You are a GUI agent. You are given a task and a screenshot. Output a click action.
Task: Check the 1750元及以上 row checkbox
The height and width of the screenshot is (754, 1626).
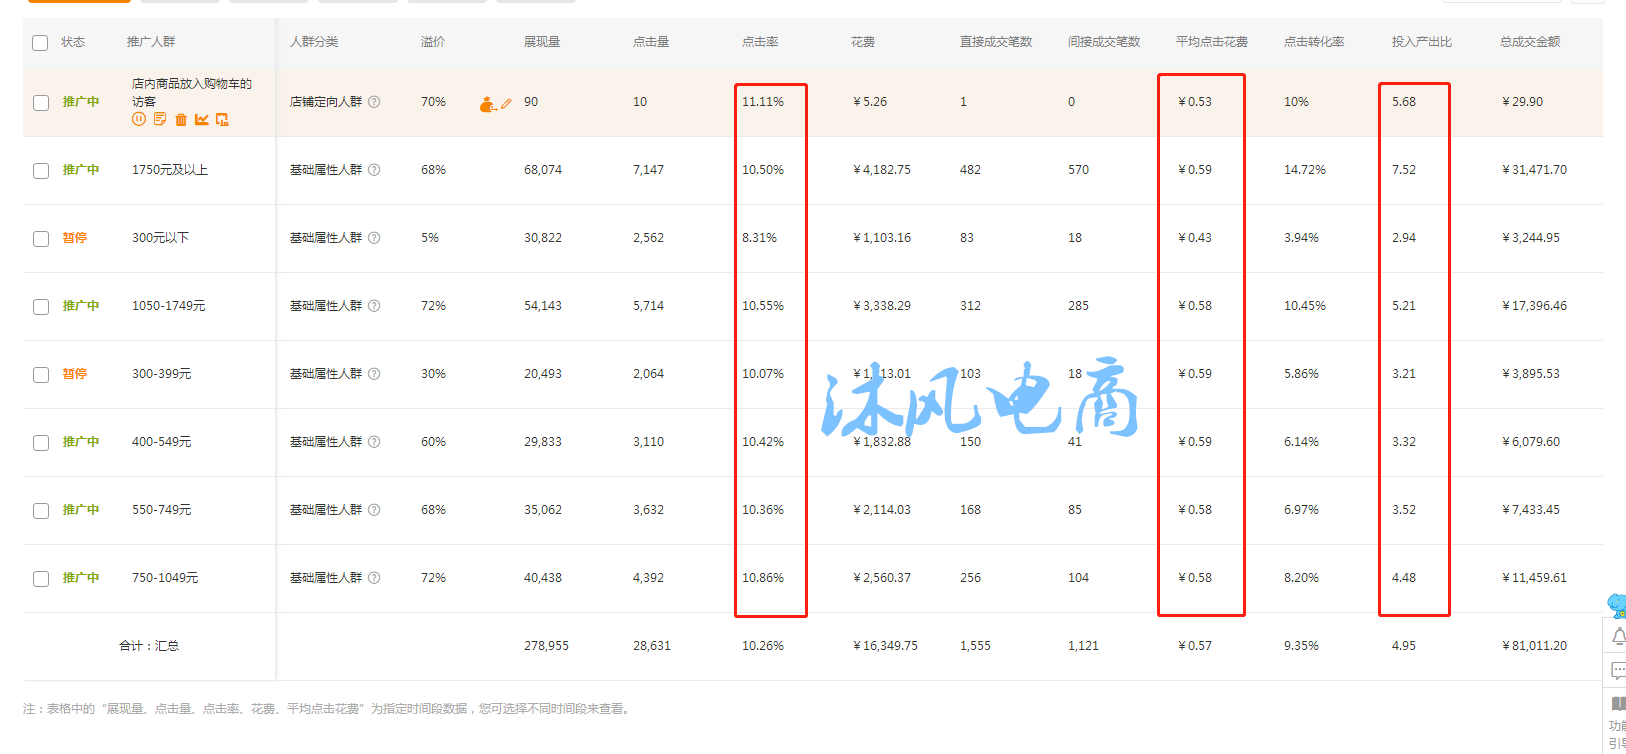41,171
